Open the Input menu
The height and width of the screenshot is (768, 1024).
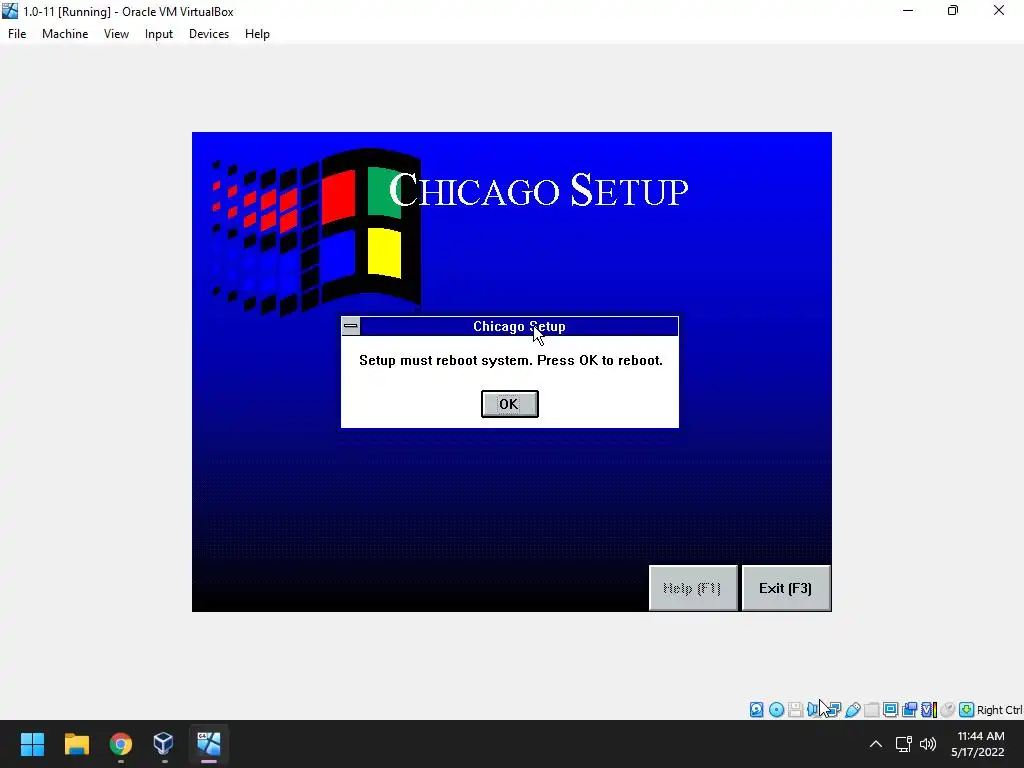click(x=159, y=34)
